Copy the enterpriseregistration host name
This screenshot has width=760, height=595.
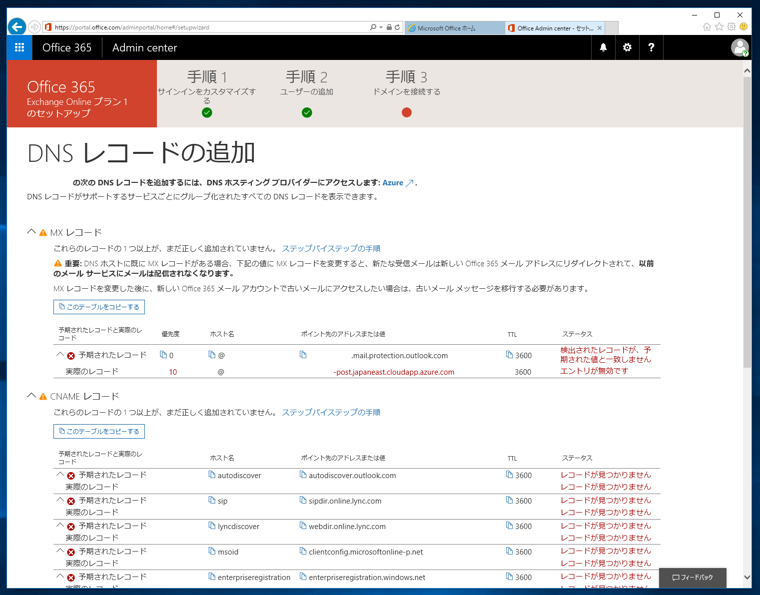pos(212,577)
